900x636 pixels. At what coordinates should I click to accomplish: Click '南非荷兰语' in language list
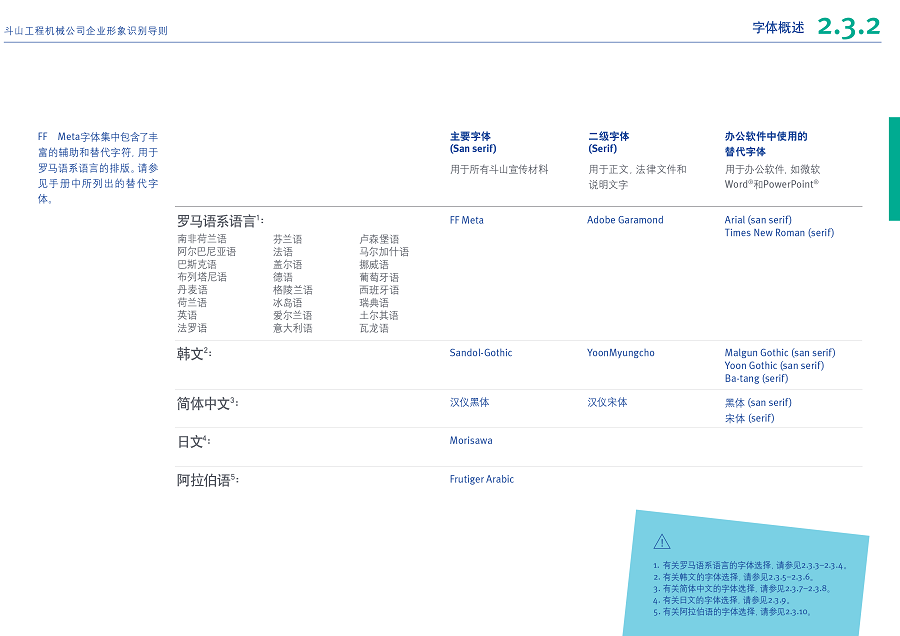[202, 239]
